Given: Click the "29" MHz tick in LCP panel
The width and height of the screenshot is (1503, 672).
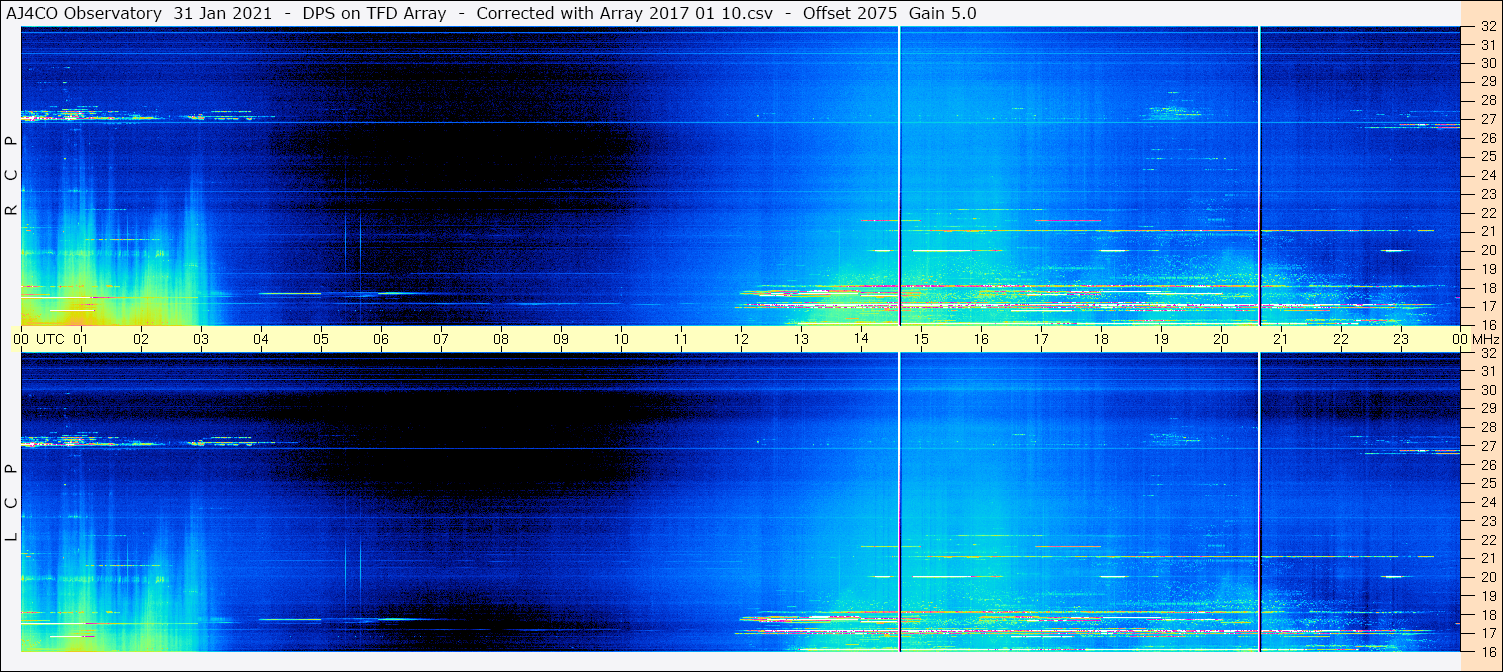Looking at the screenshot, I should [1487, 408].
